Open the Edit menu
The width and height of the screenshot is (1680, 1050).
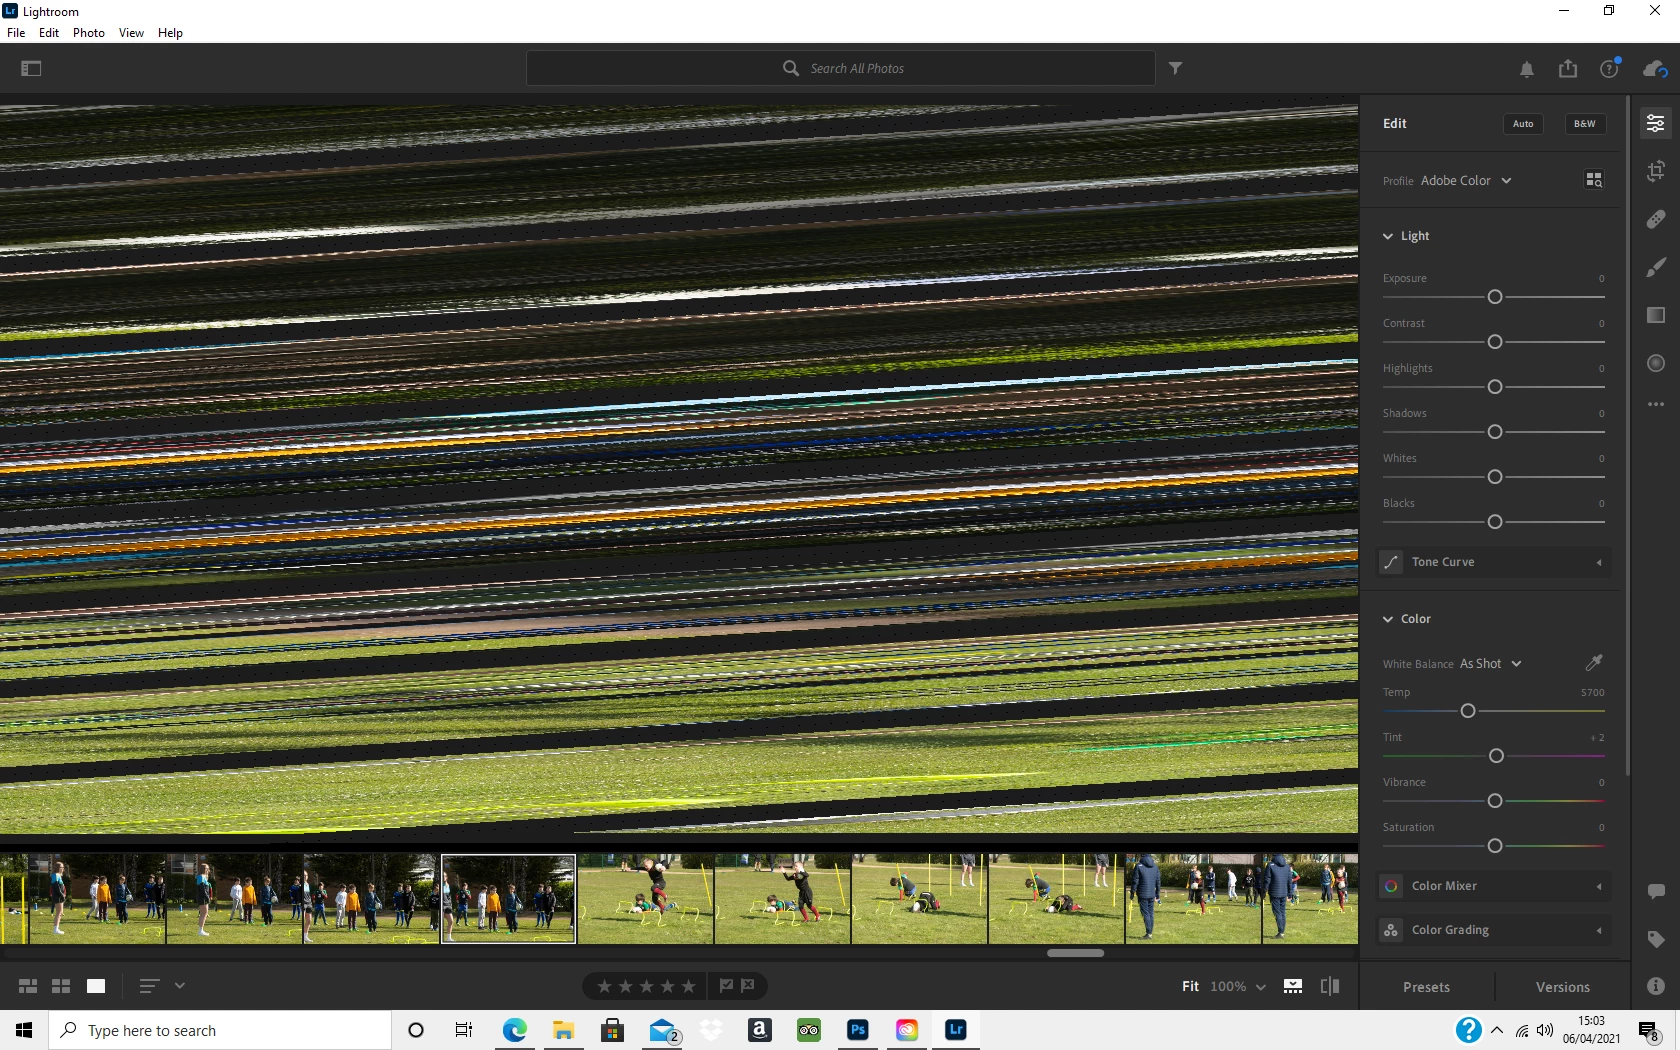(x=49, y=33)
